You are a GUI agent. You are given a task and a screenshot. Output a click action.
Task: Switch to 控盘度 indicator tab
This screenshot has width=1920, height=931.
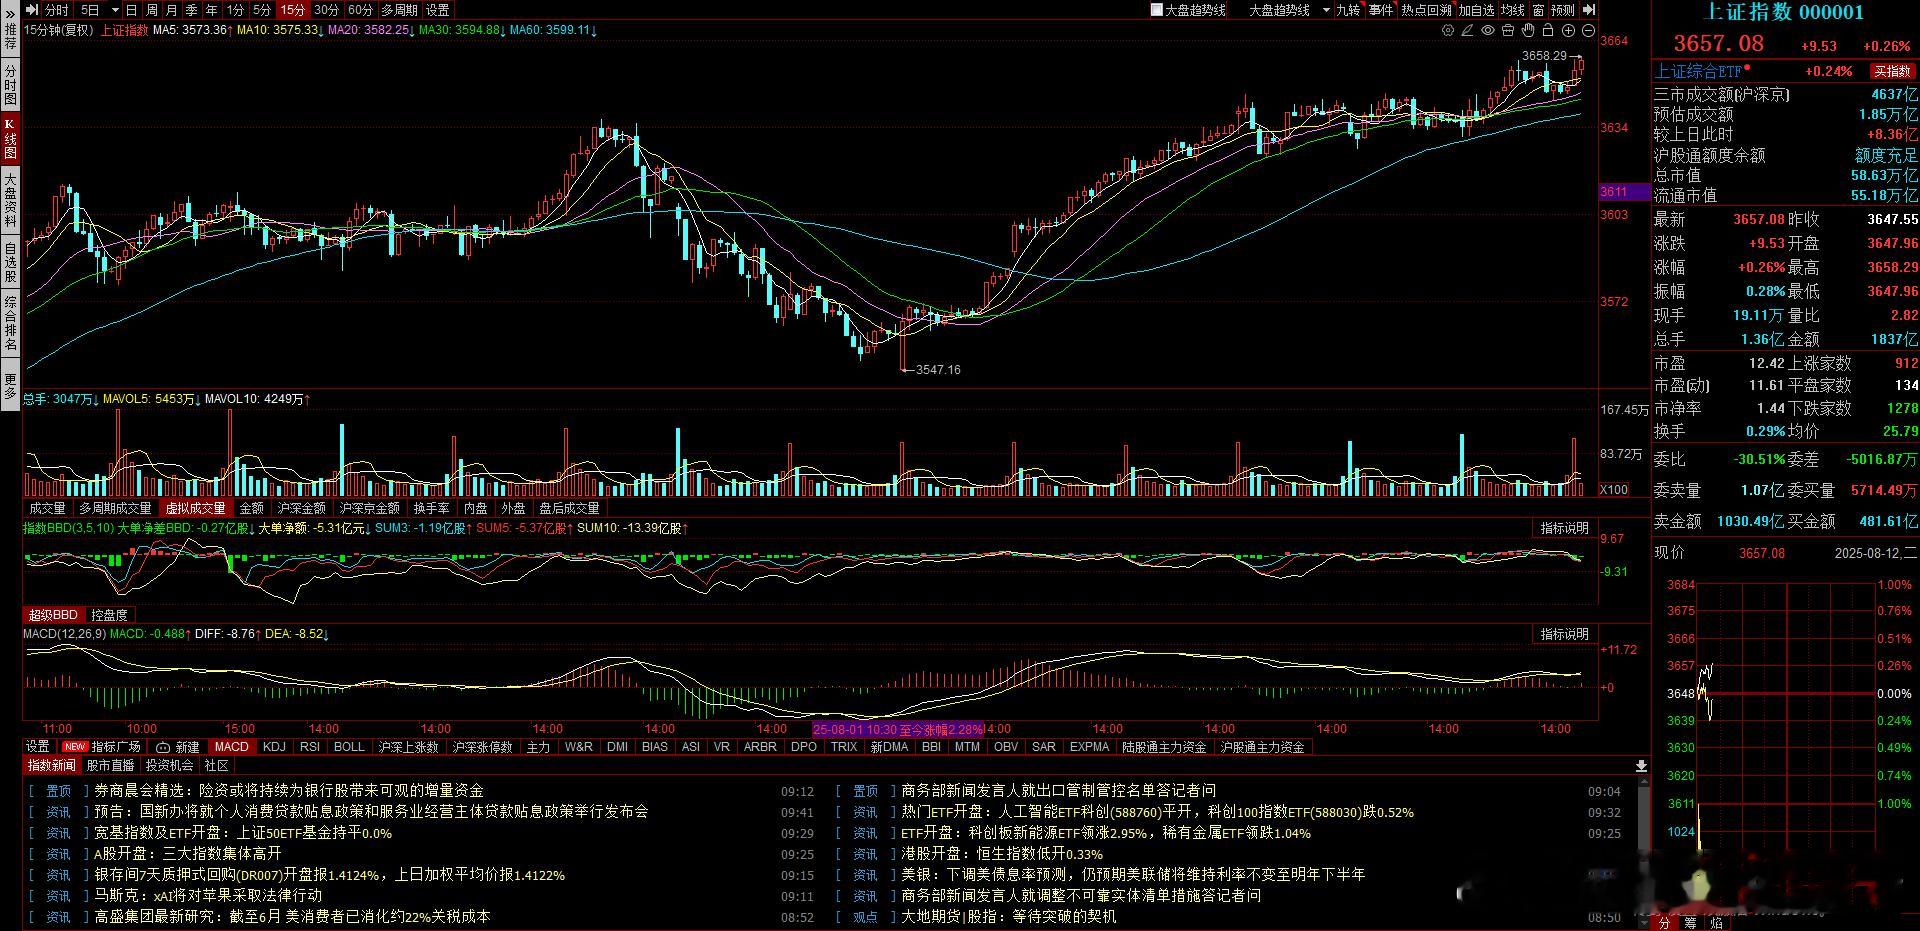[109, 615]
